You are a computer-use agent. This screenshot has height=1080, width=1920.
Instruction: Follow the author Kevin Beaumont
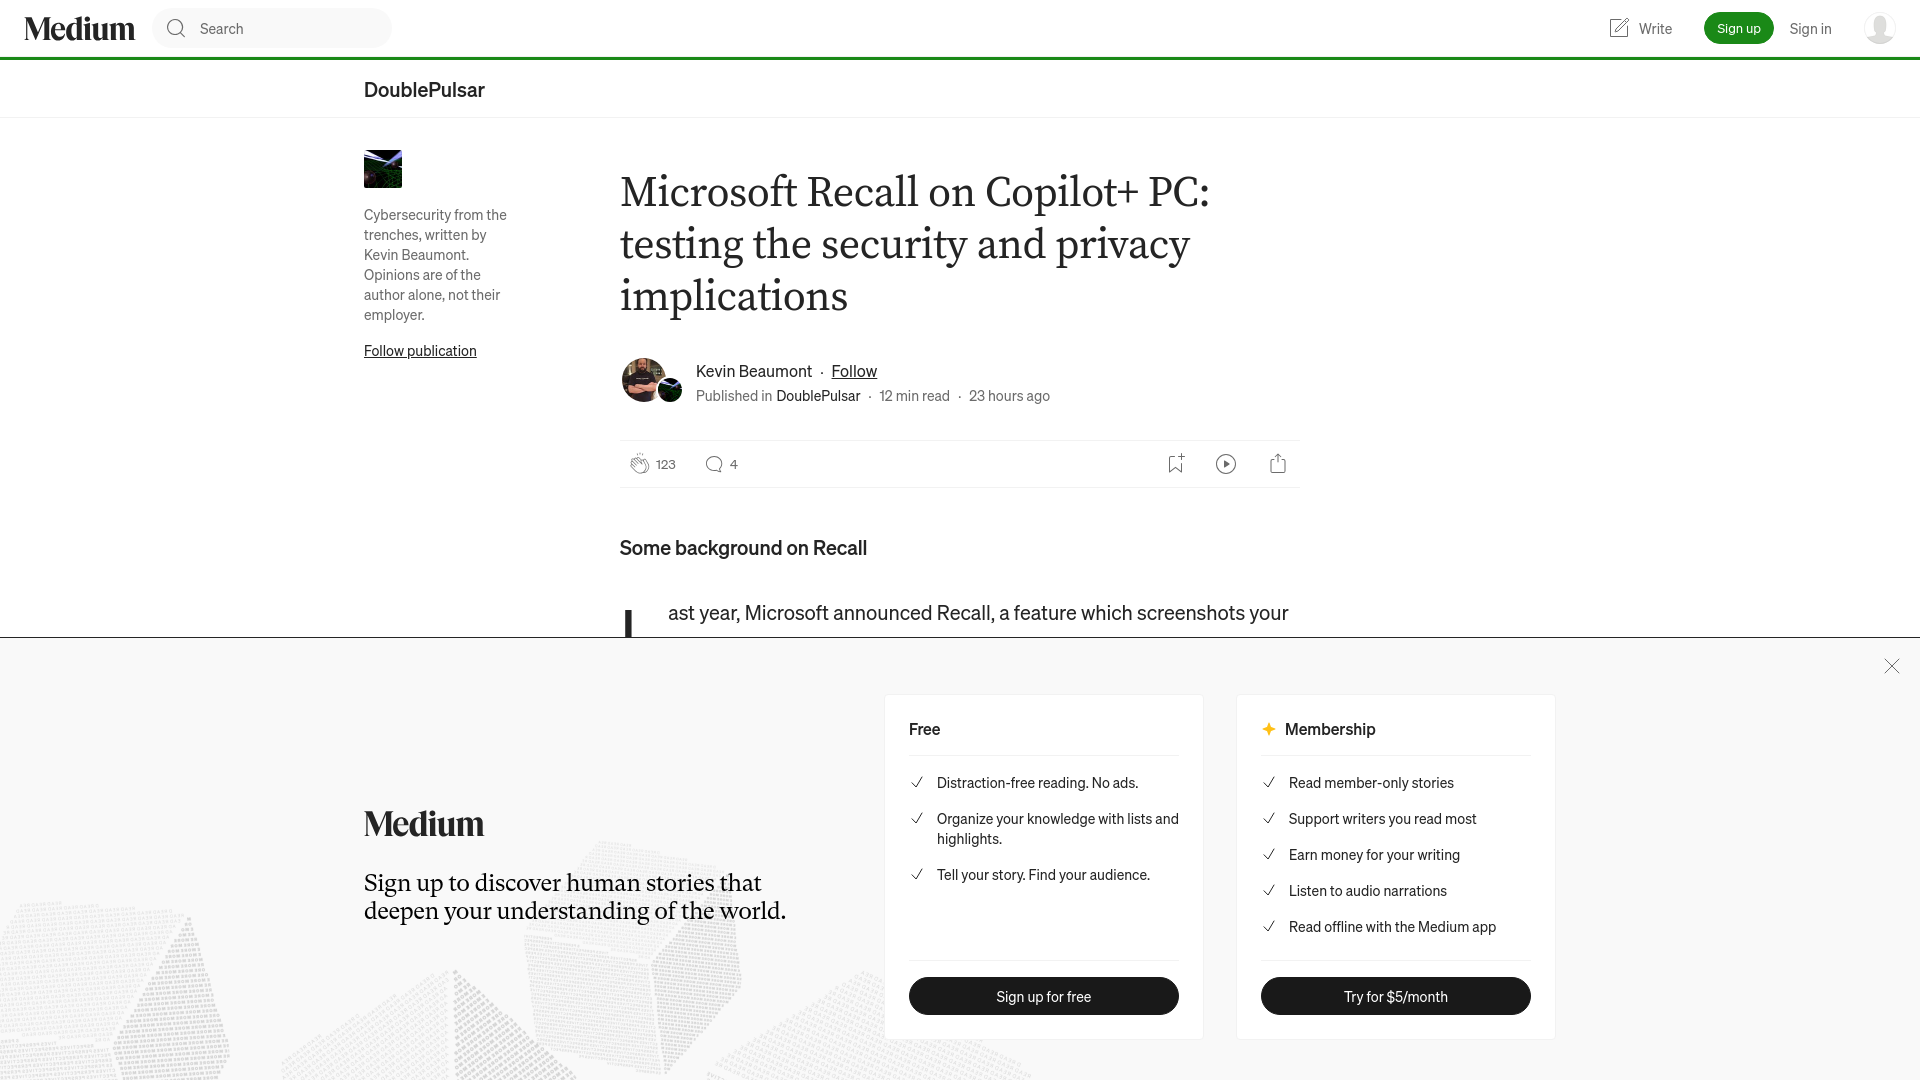click(854, 371)
